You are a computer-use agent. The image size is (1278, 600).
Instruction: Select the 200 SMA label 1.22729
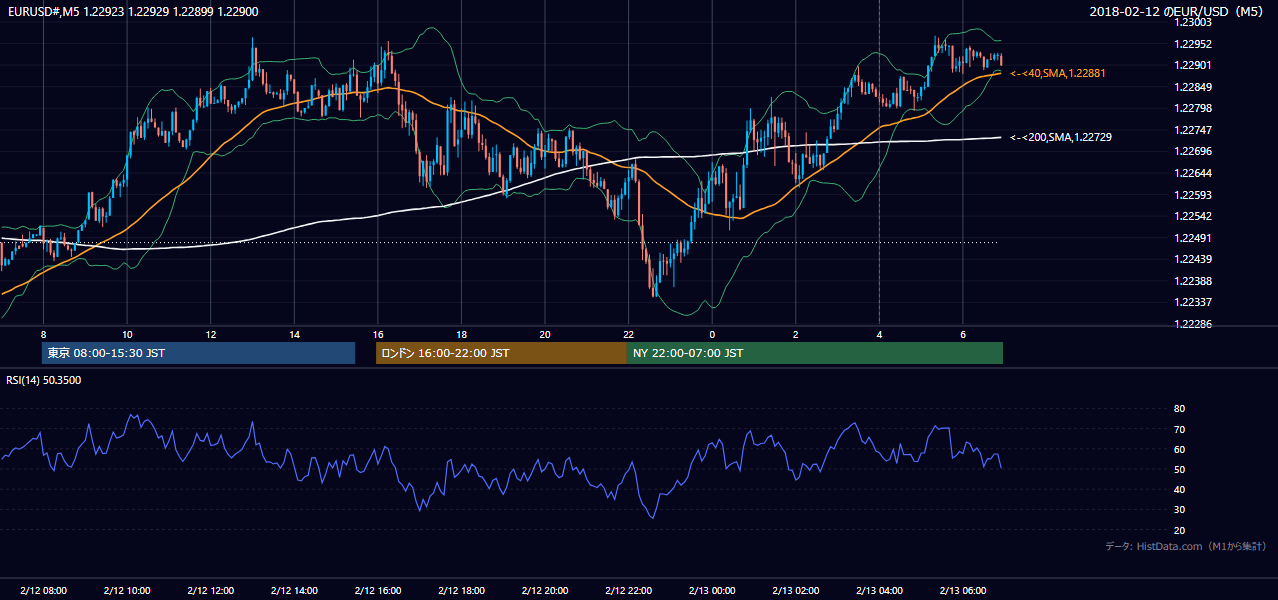1061,137
